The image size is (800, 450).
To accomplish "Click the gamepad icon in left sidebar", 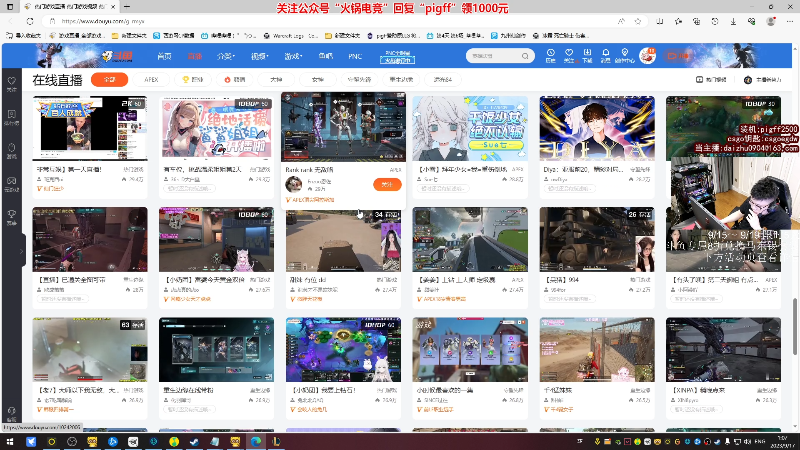I will pos(12,184).
